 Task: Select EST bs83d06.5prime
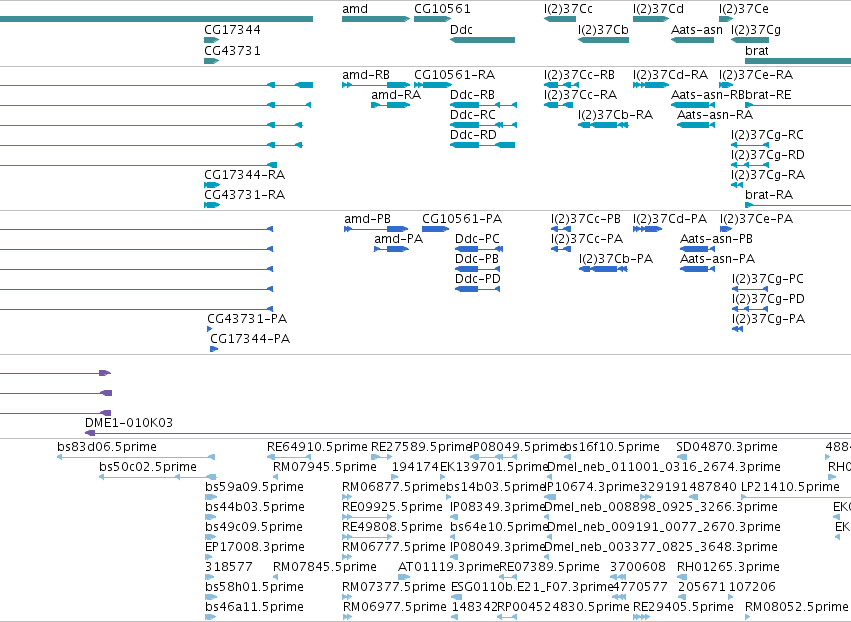136,457
